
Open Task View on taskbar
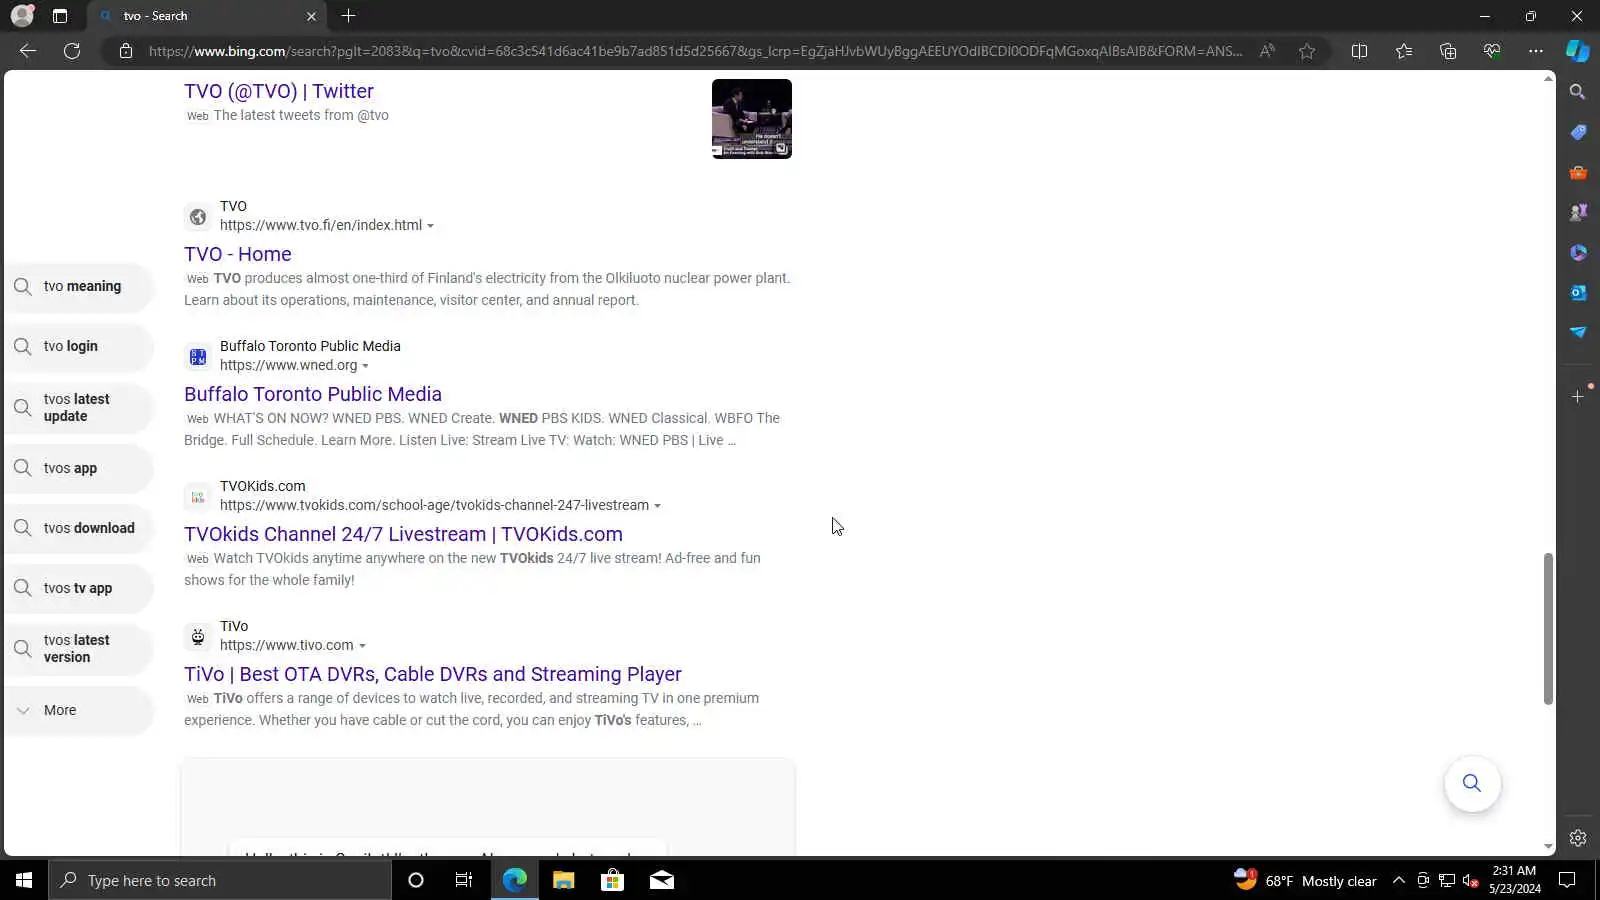coord(464,881)
